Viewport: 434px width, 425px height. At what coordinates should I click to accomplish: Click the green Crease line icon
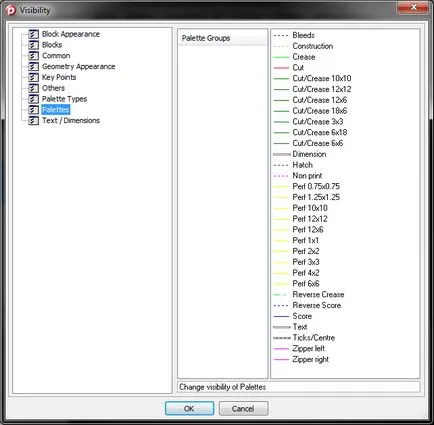point(281,57)
